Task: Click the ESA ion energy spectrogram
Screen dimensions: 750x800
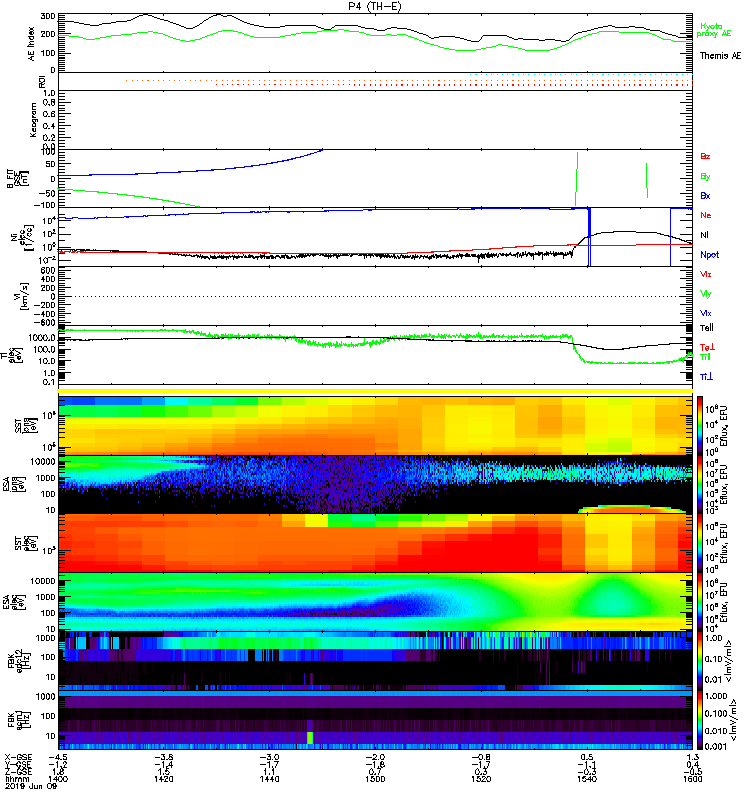Action: (376, 484)
